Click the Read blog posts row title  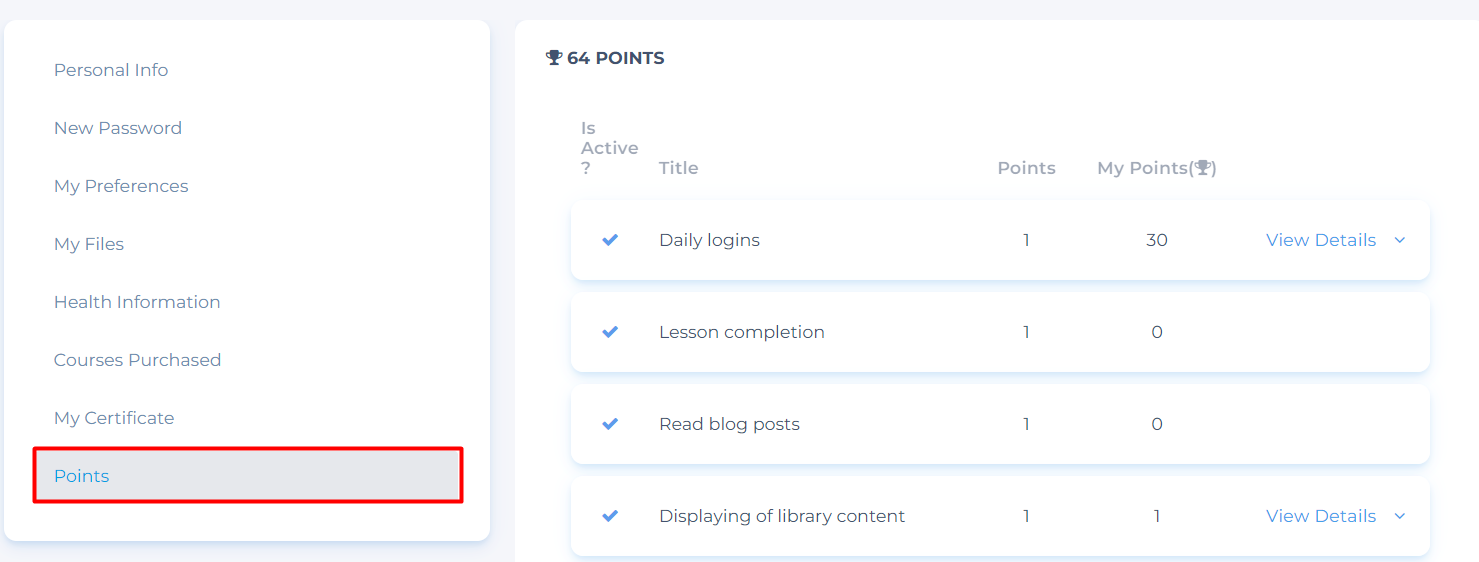point(729,424)
